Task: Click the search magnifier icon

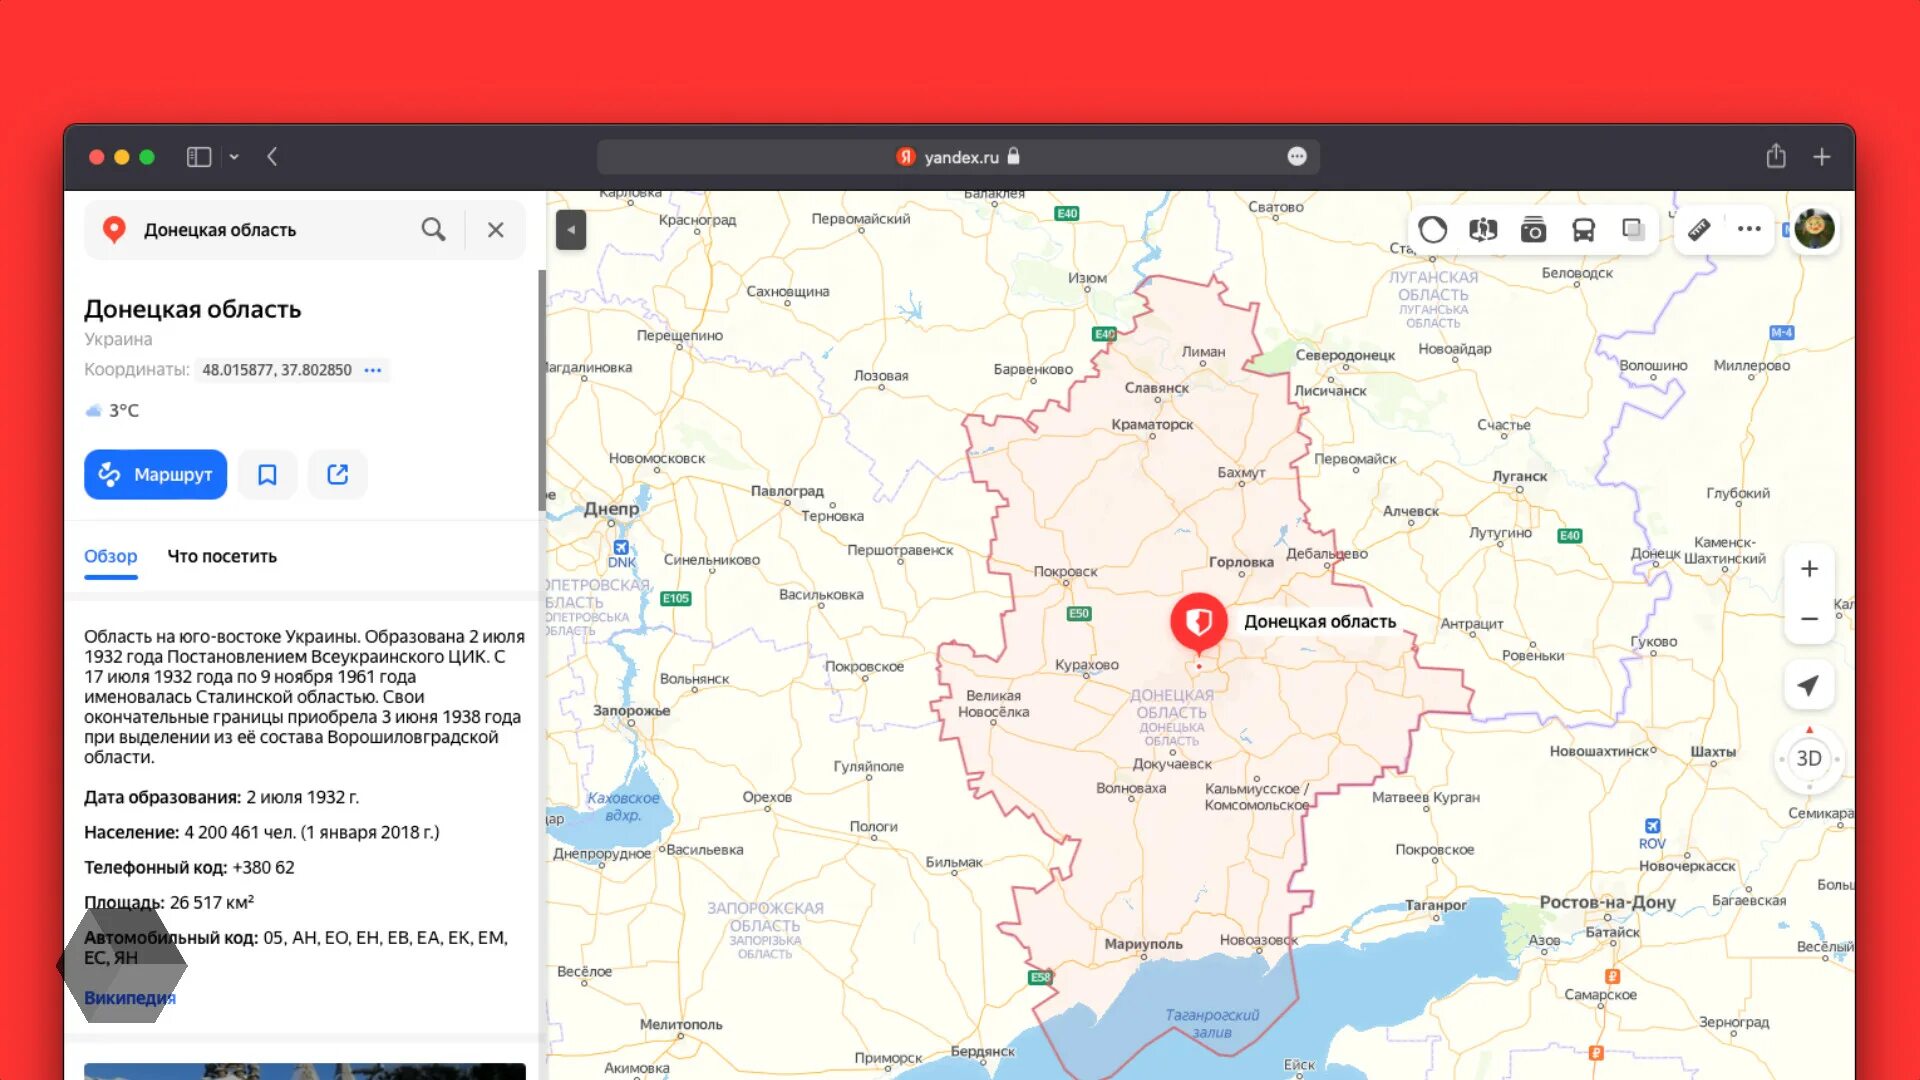Action: click(433, 230)
